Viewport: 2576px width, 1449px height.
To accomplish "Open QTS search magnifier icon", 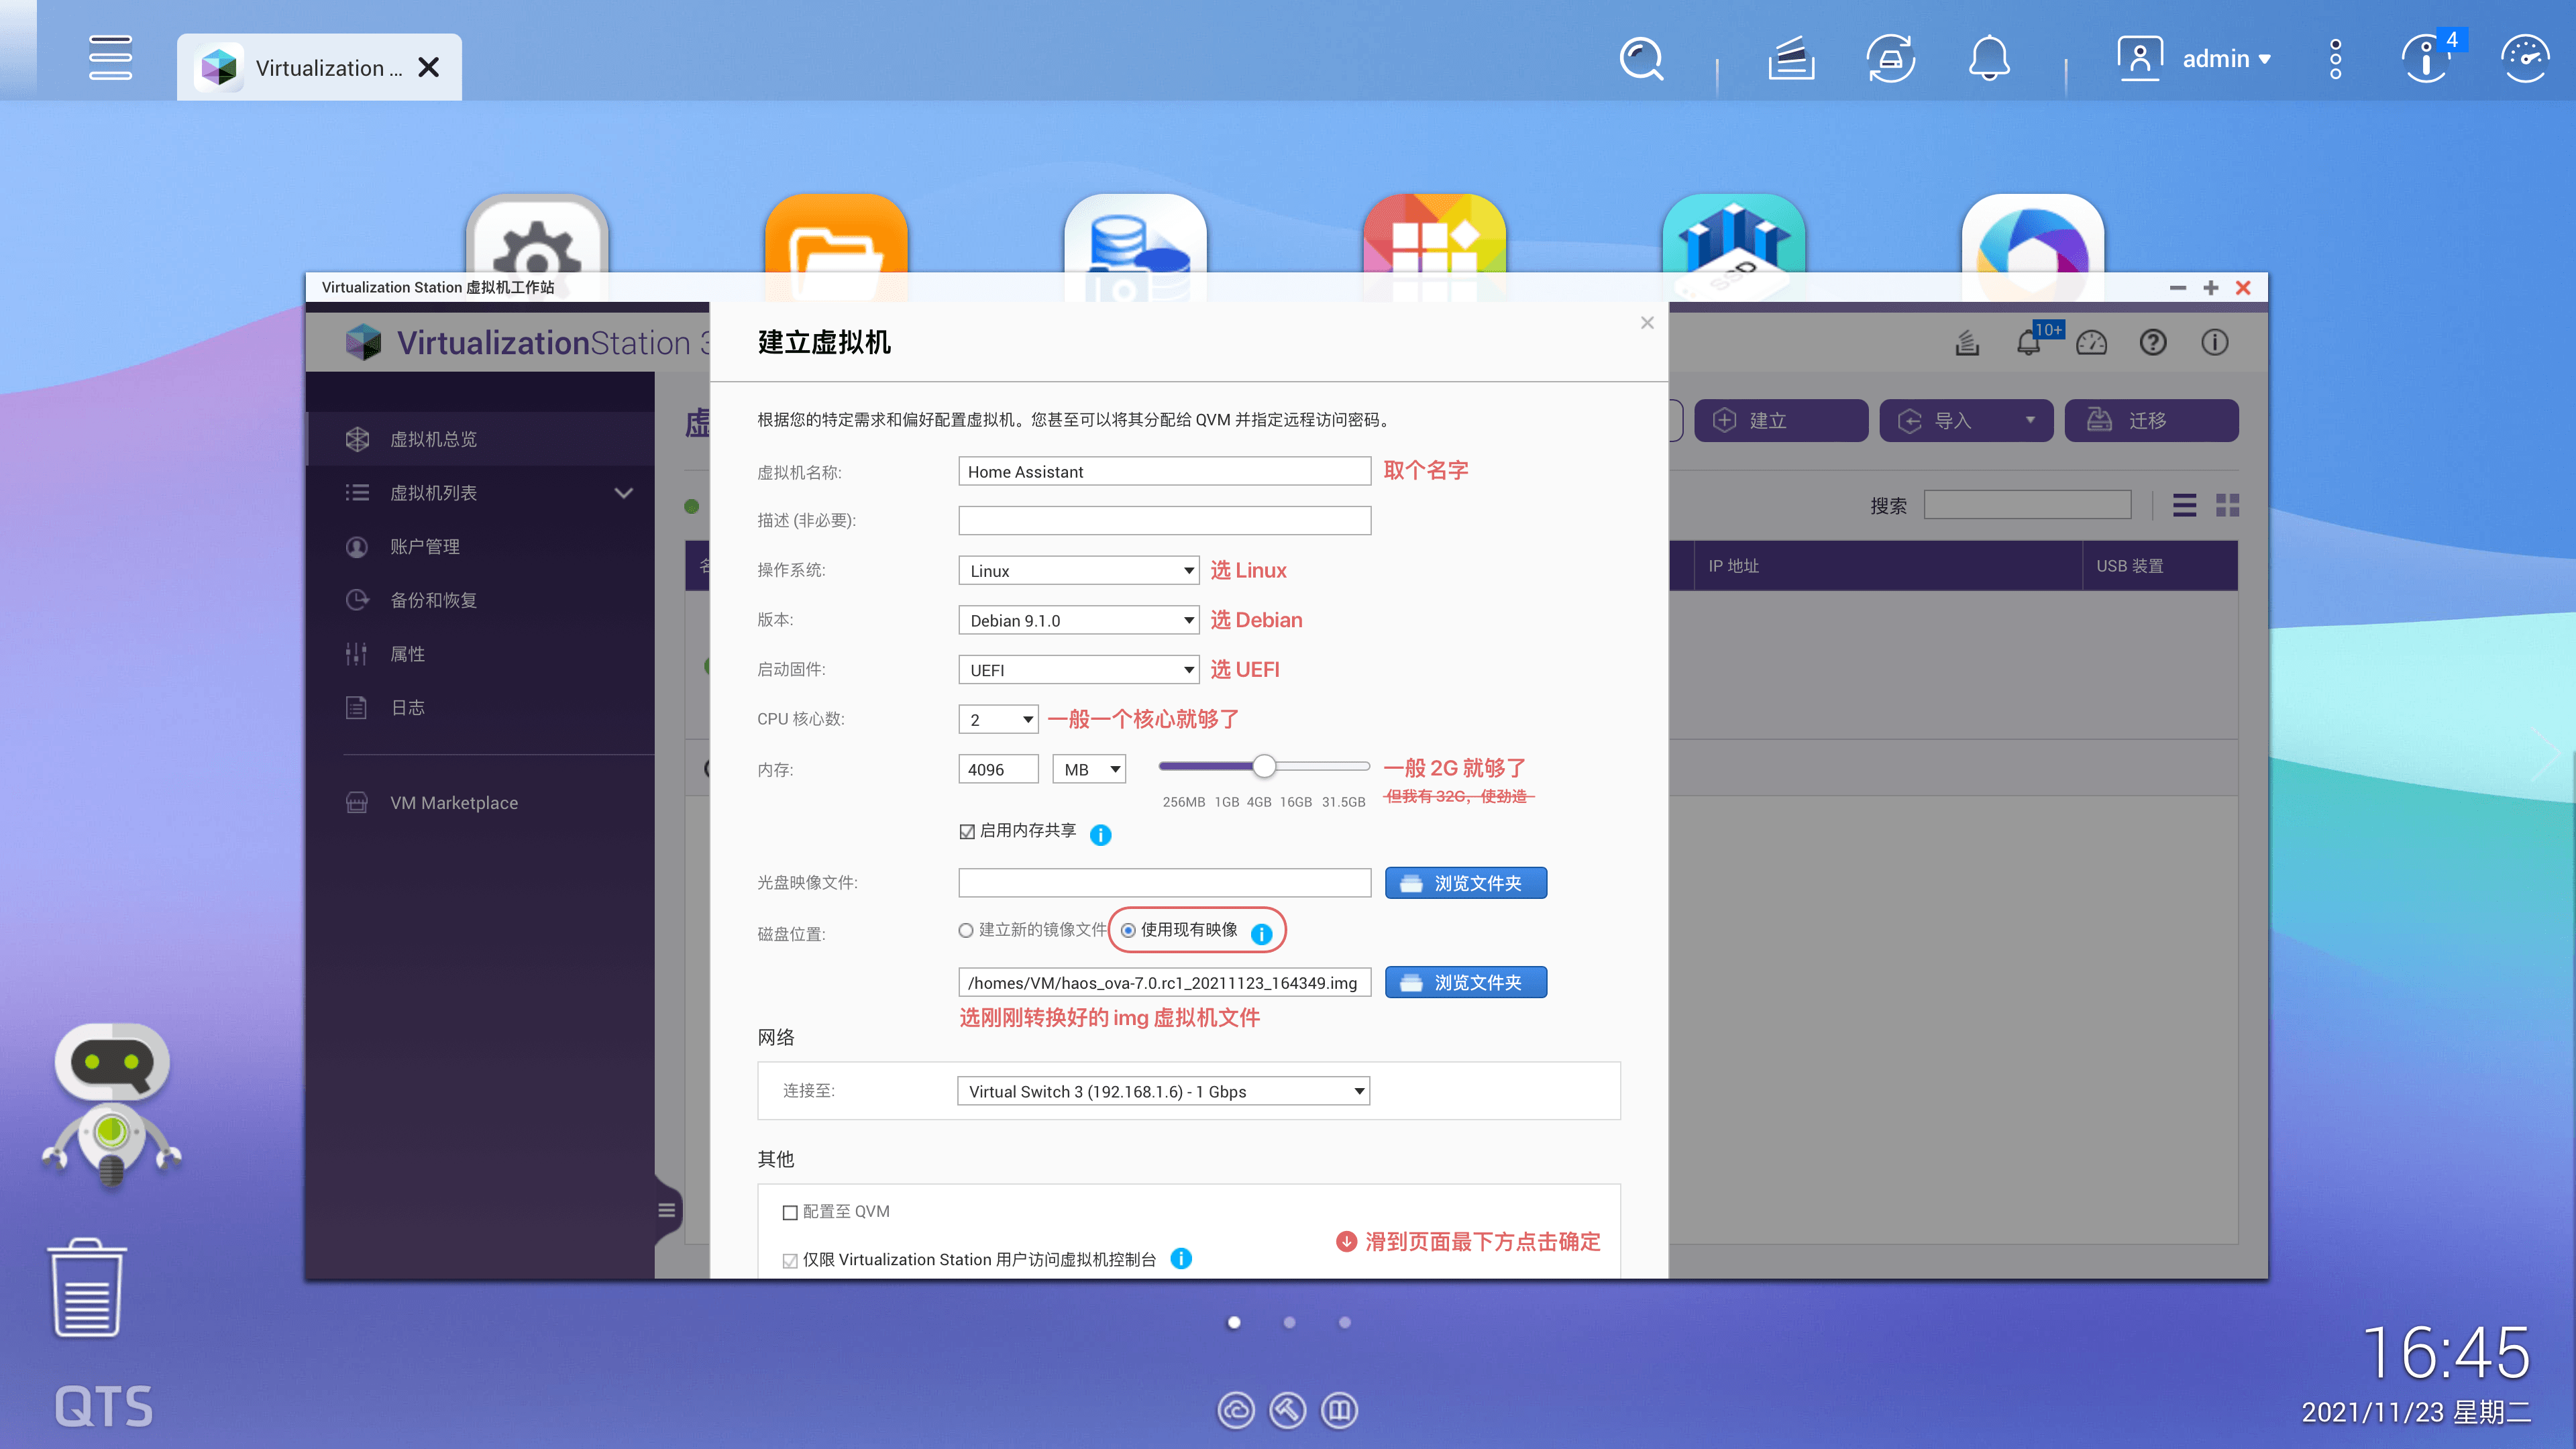I will click(1641, 59).
